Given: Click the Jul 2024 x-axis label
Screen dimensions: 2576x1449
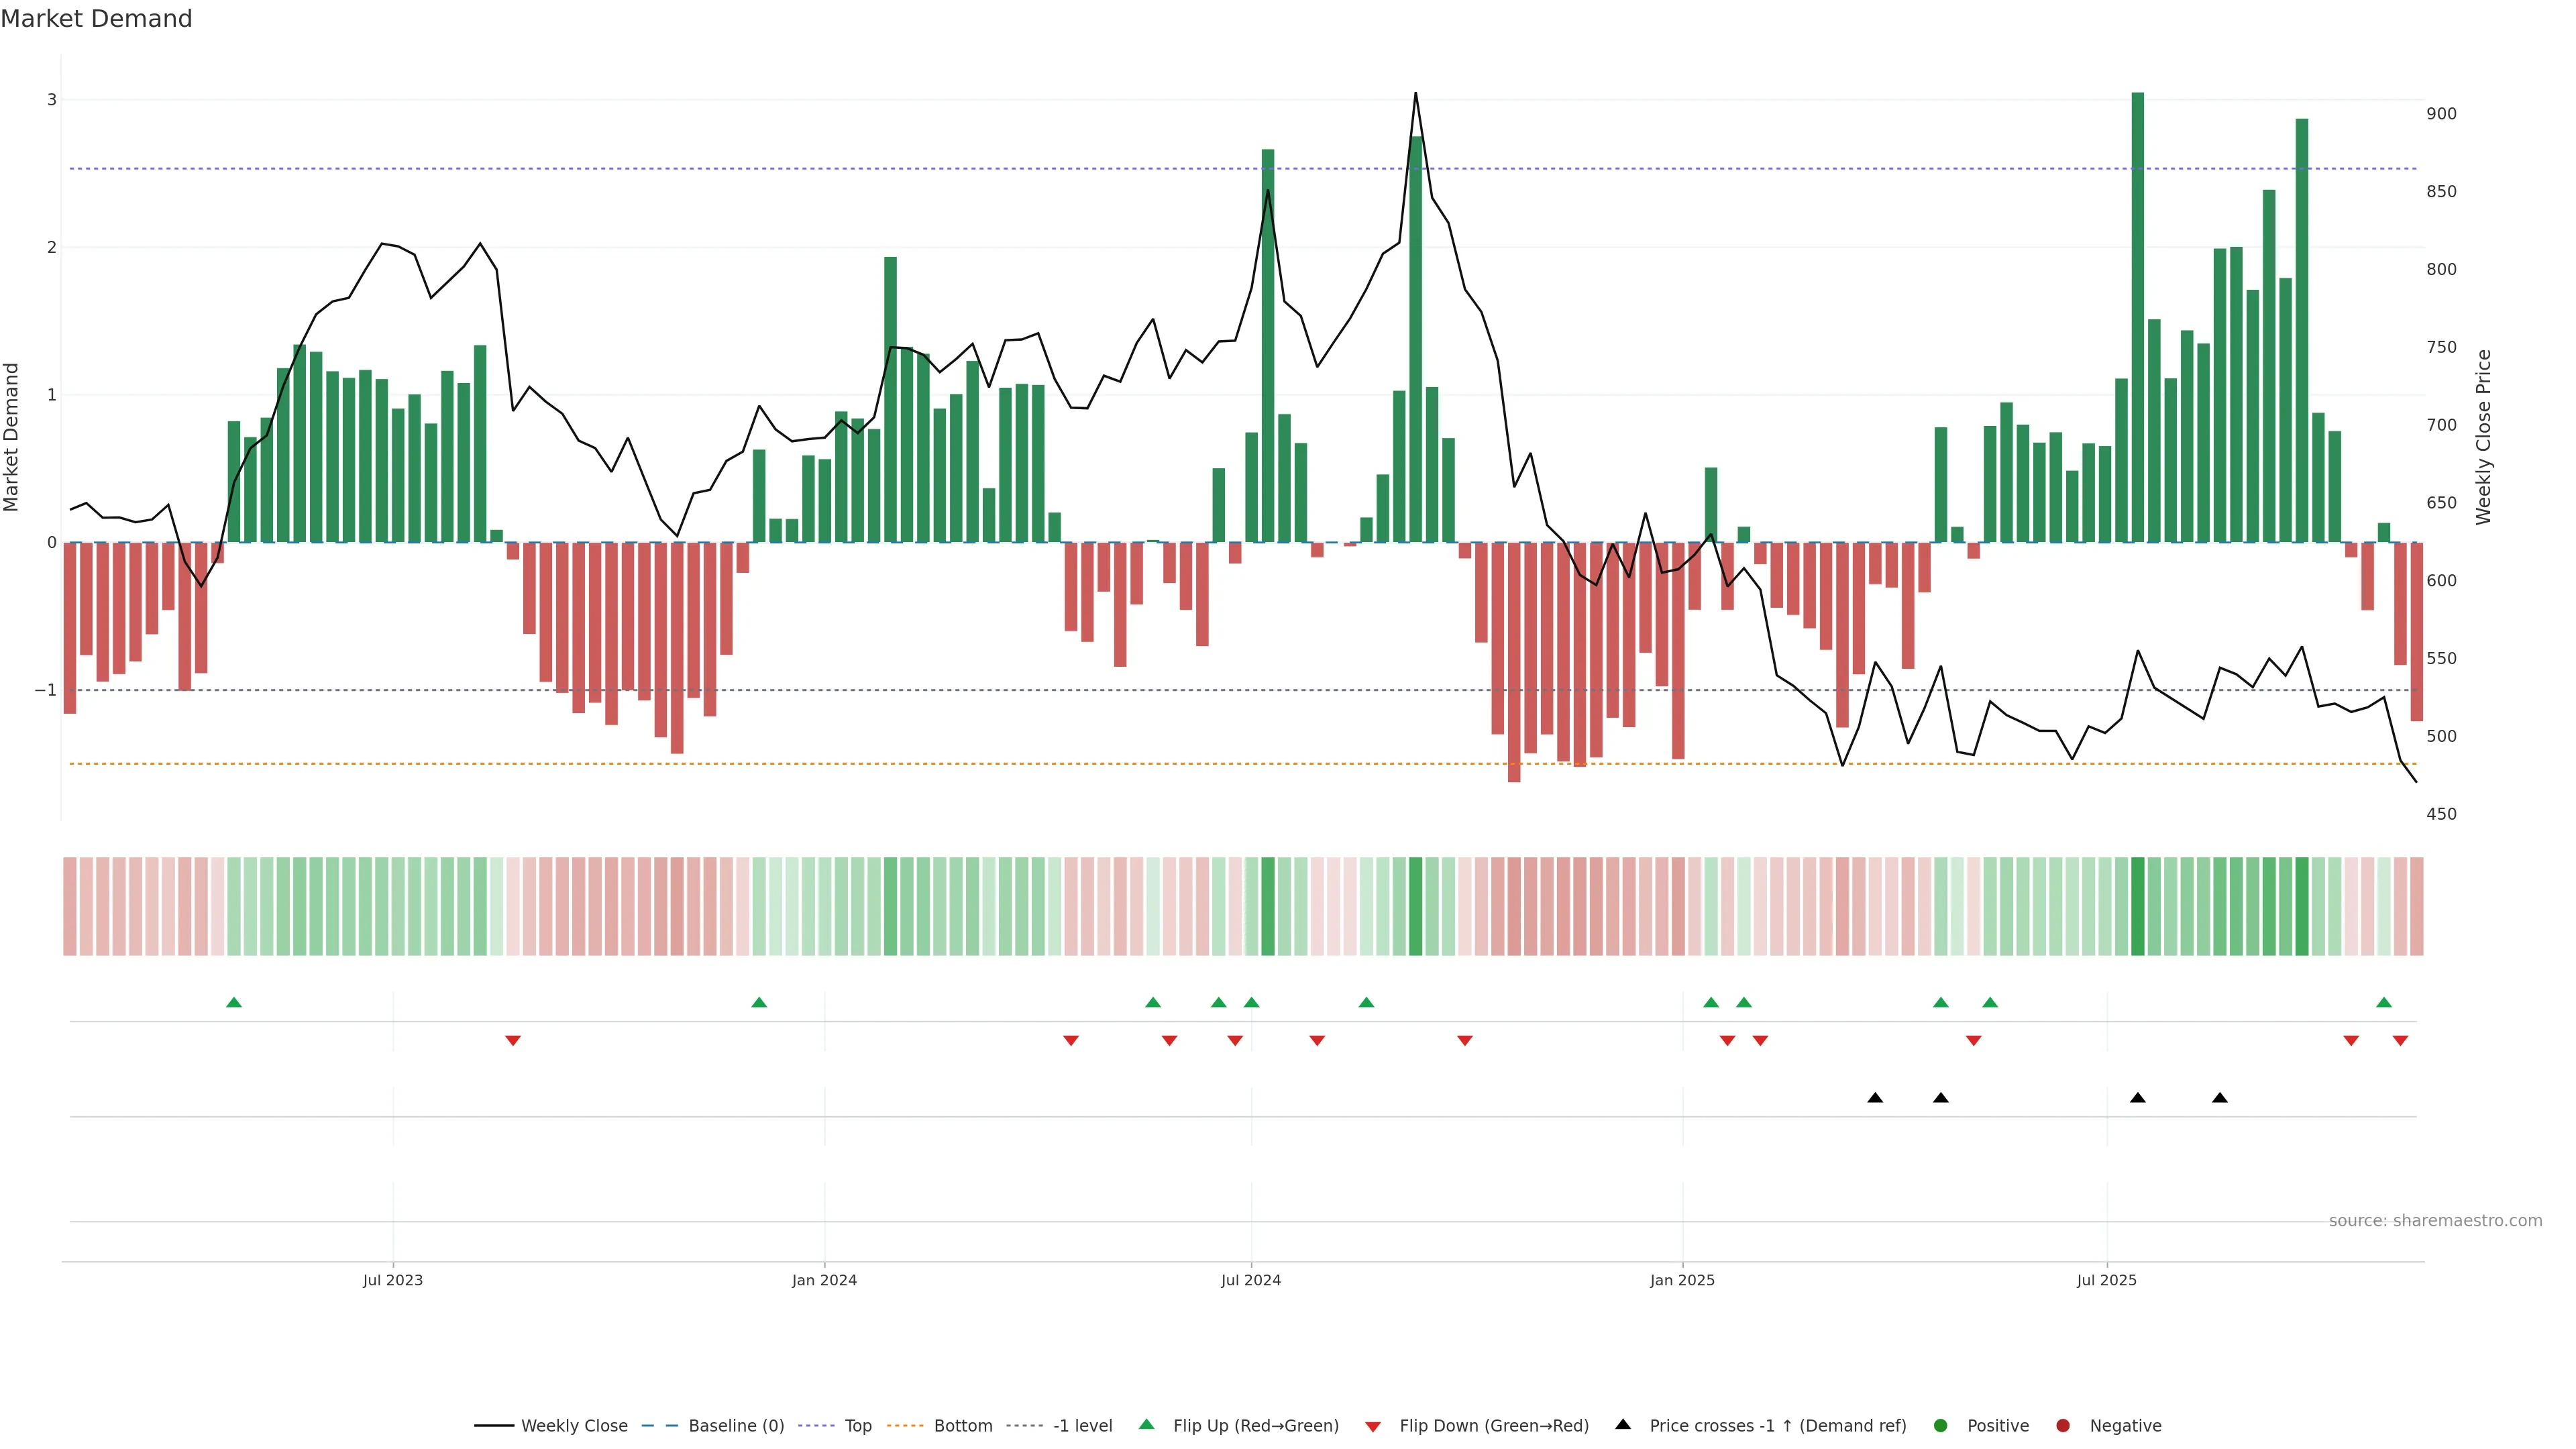Looking at the screenshot, I should pos(1251,1280).
